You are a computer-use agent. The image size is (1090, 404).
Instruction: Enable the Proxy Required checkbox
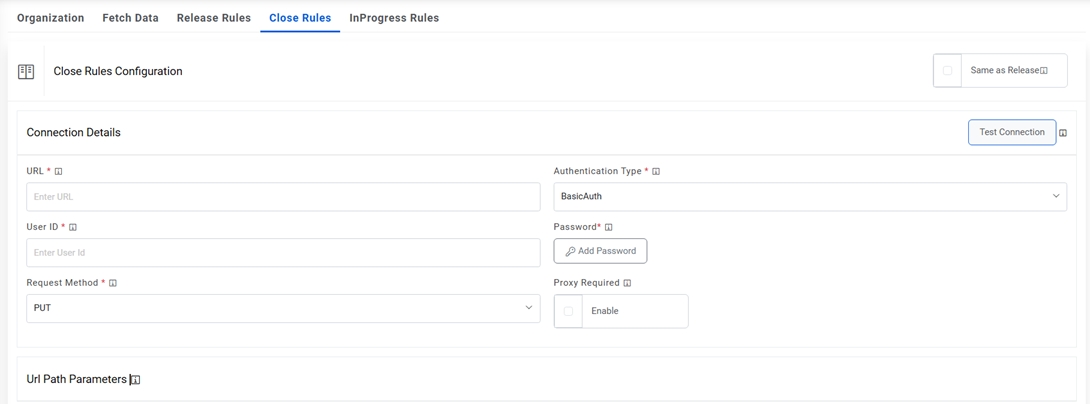568,311
